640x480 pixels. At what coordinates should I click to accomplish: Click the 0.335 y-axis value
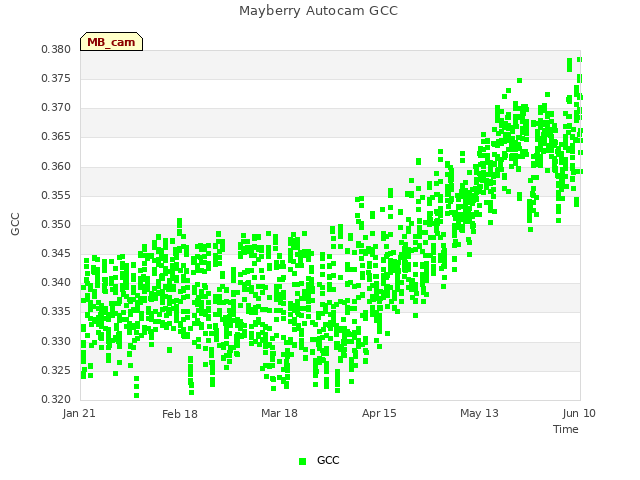pyautogui.click(x=56, y=311)
